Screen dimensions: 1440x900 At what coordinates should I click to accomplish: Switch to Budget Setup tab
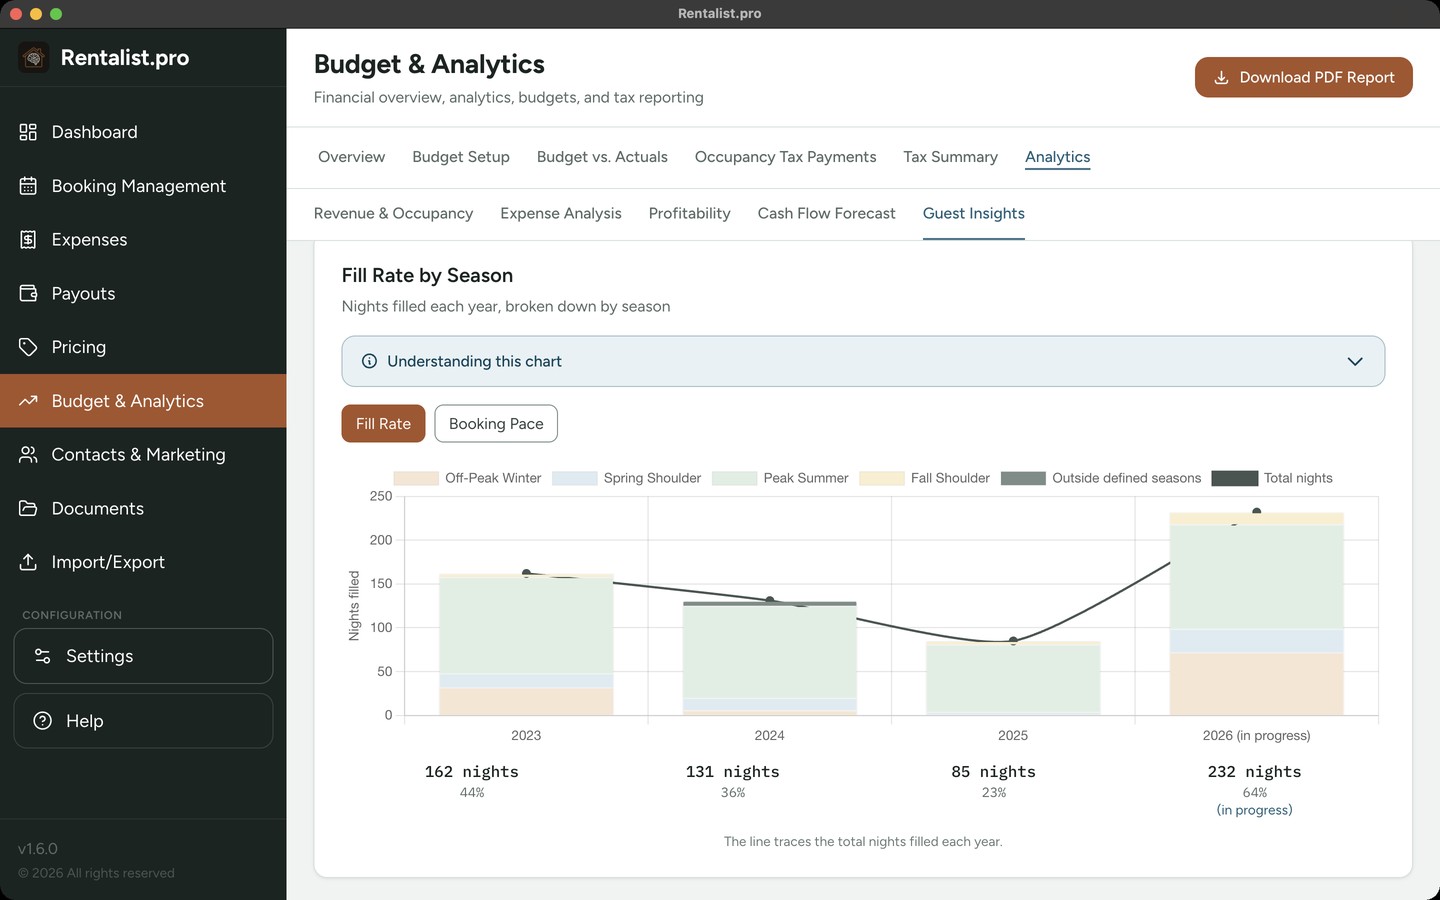point(461,157)
